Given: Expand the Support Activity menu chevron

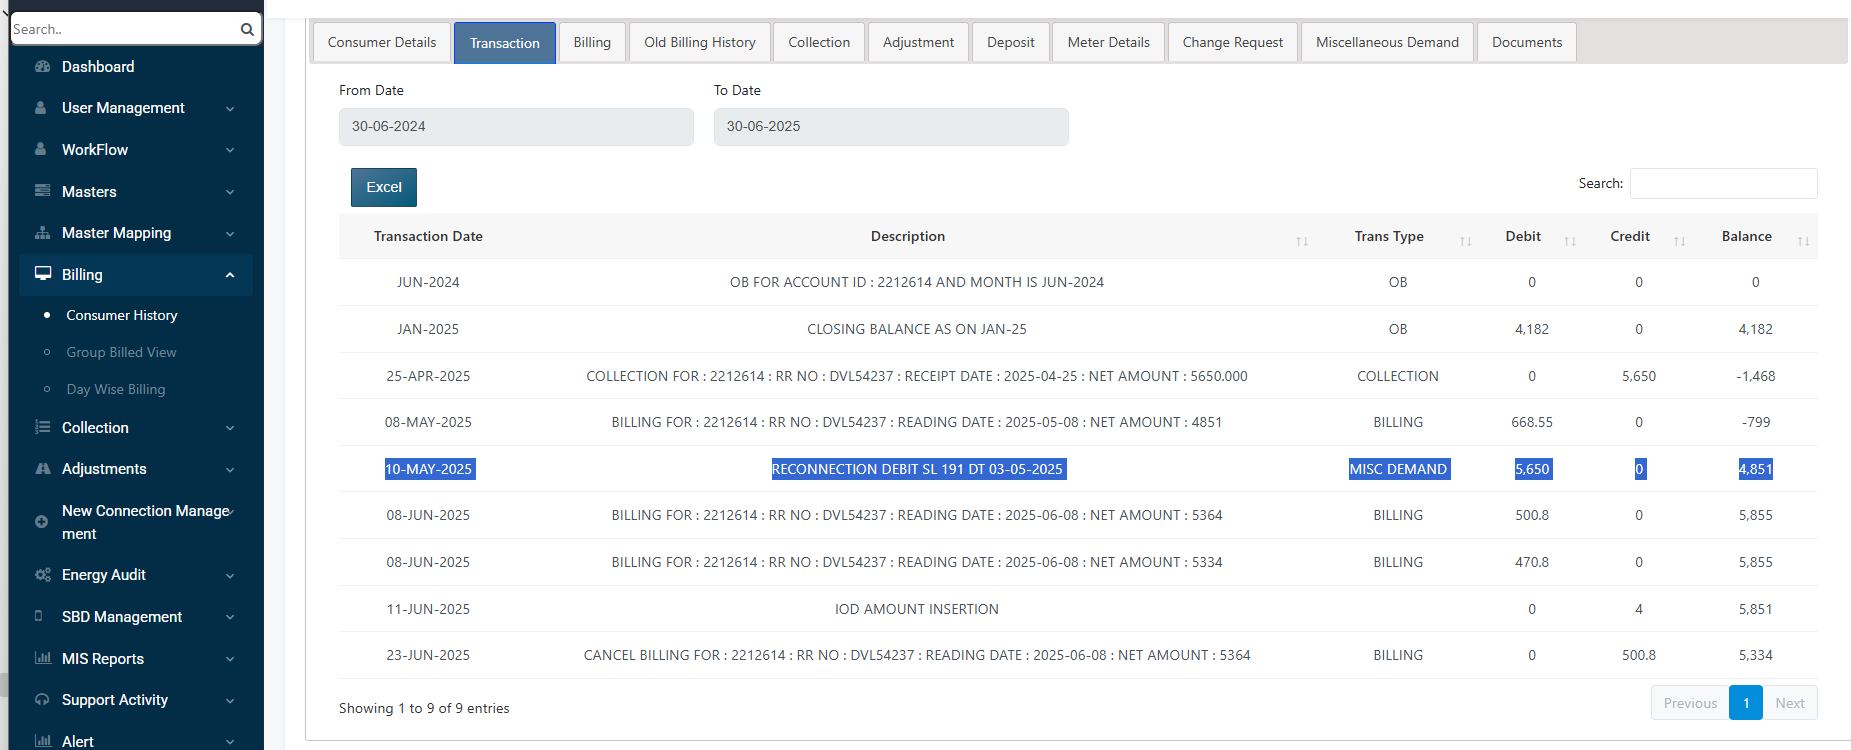Looking at the screenshot, I should point(230,701).
